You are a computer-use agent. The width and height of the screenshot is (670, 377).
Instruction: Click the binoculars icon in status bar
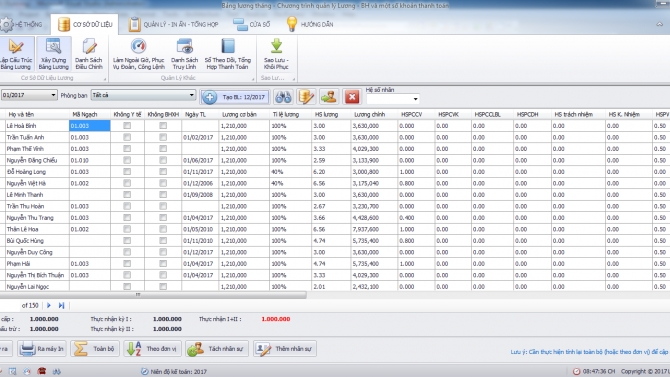point(56,371)
